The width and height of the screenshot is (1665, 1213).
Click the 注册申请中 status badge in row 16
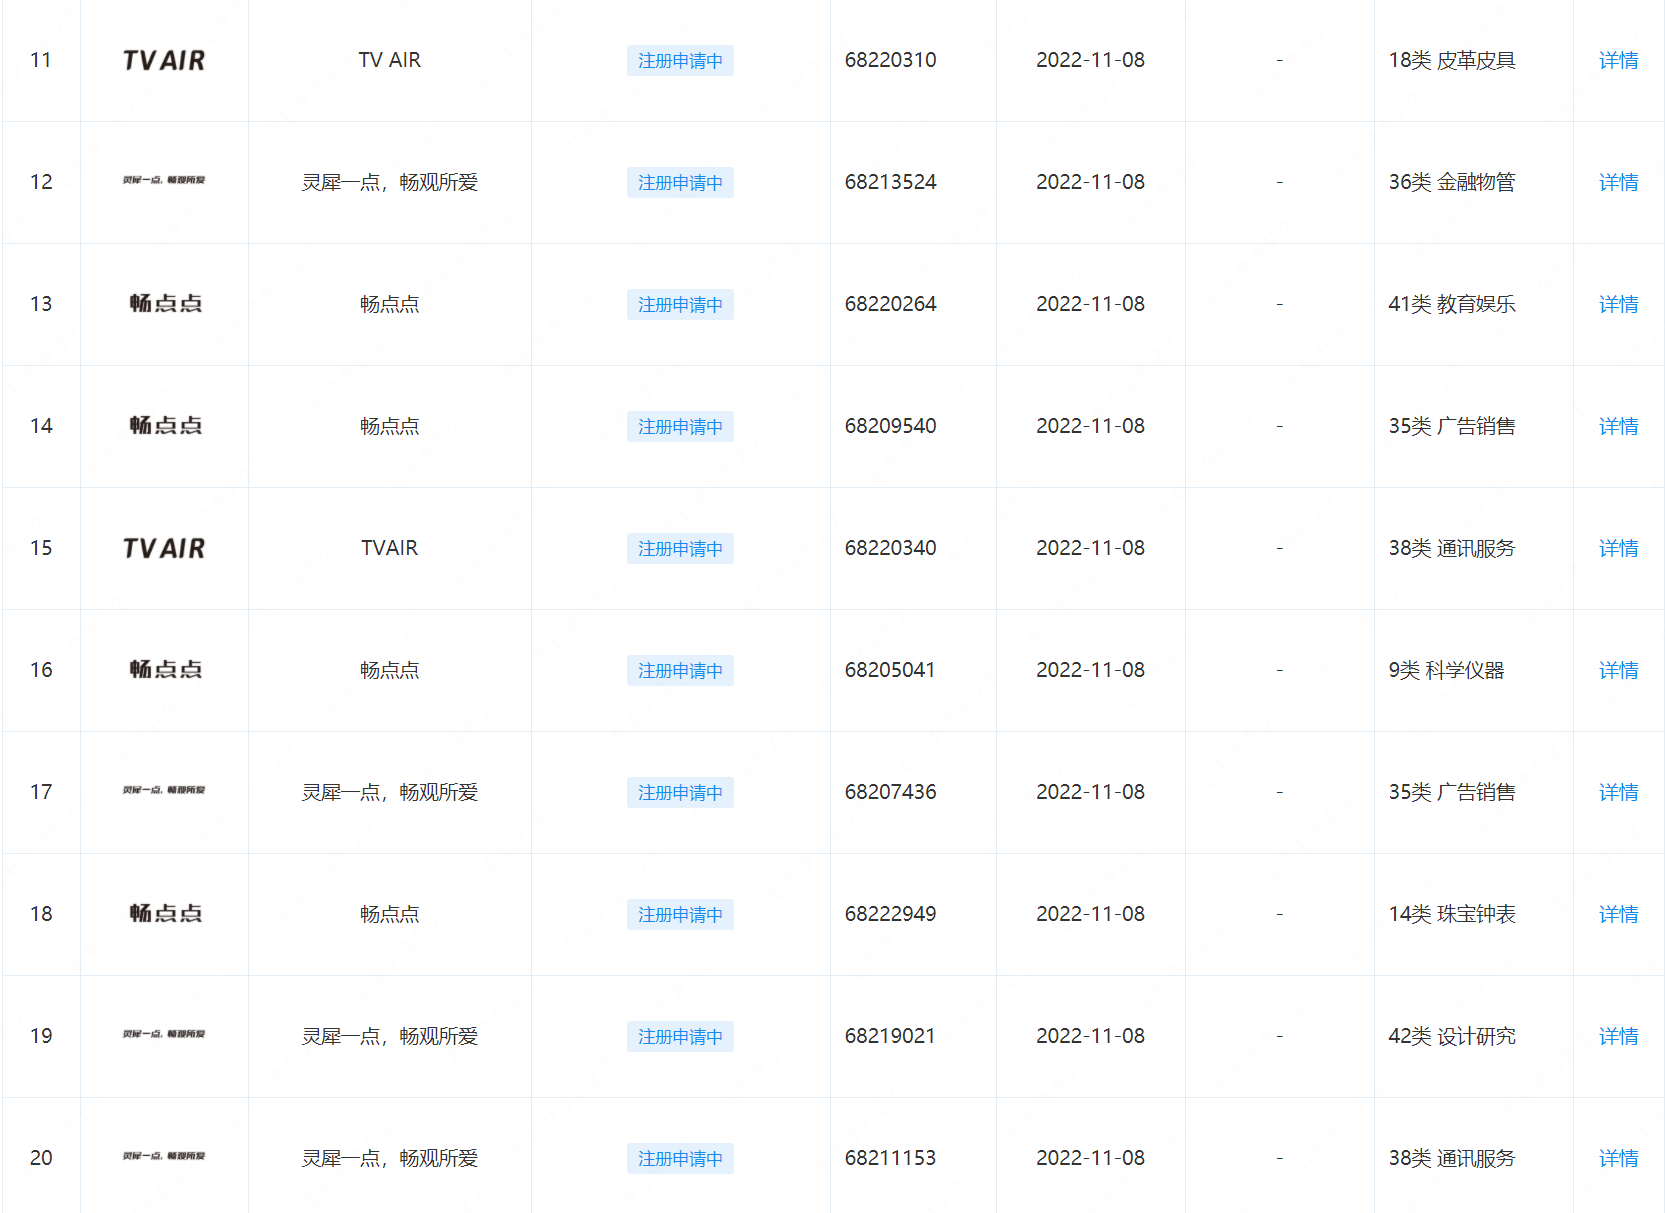coord(680,671)
